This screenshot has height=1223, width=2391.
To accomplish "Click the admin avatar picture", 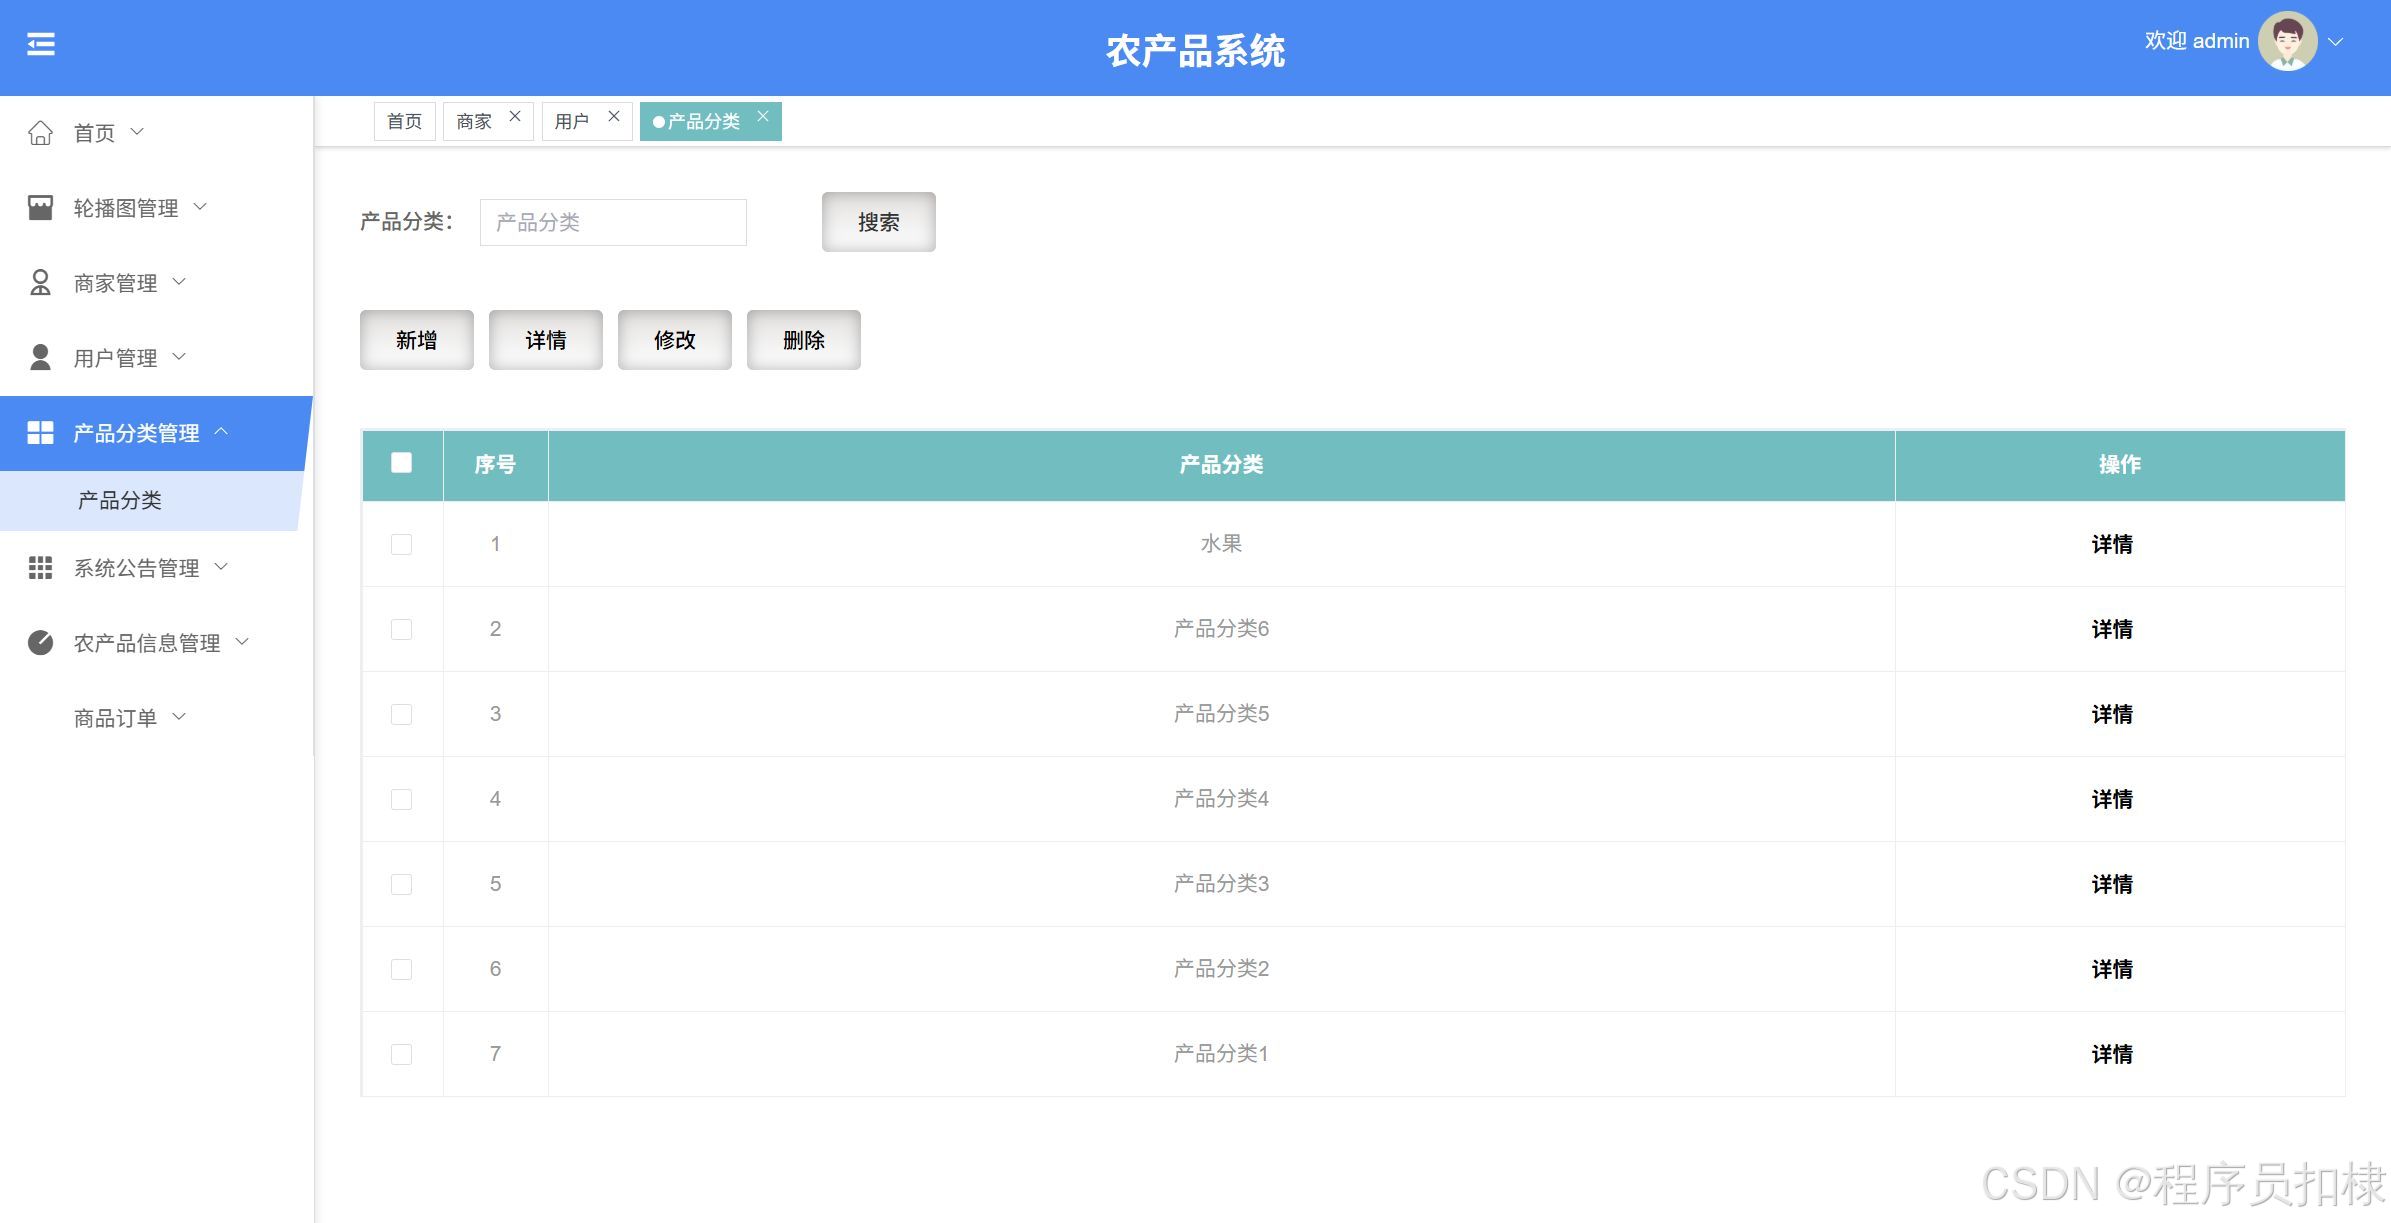I will pos(2287,42).
